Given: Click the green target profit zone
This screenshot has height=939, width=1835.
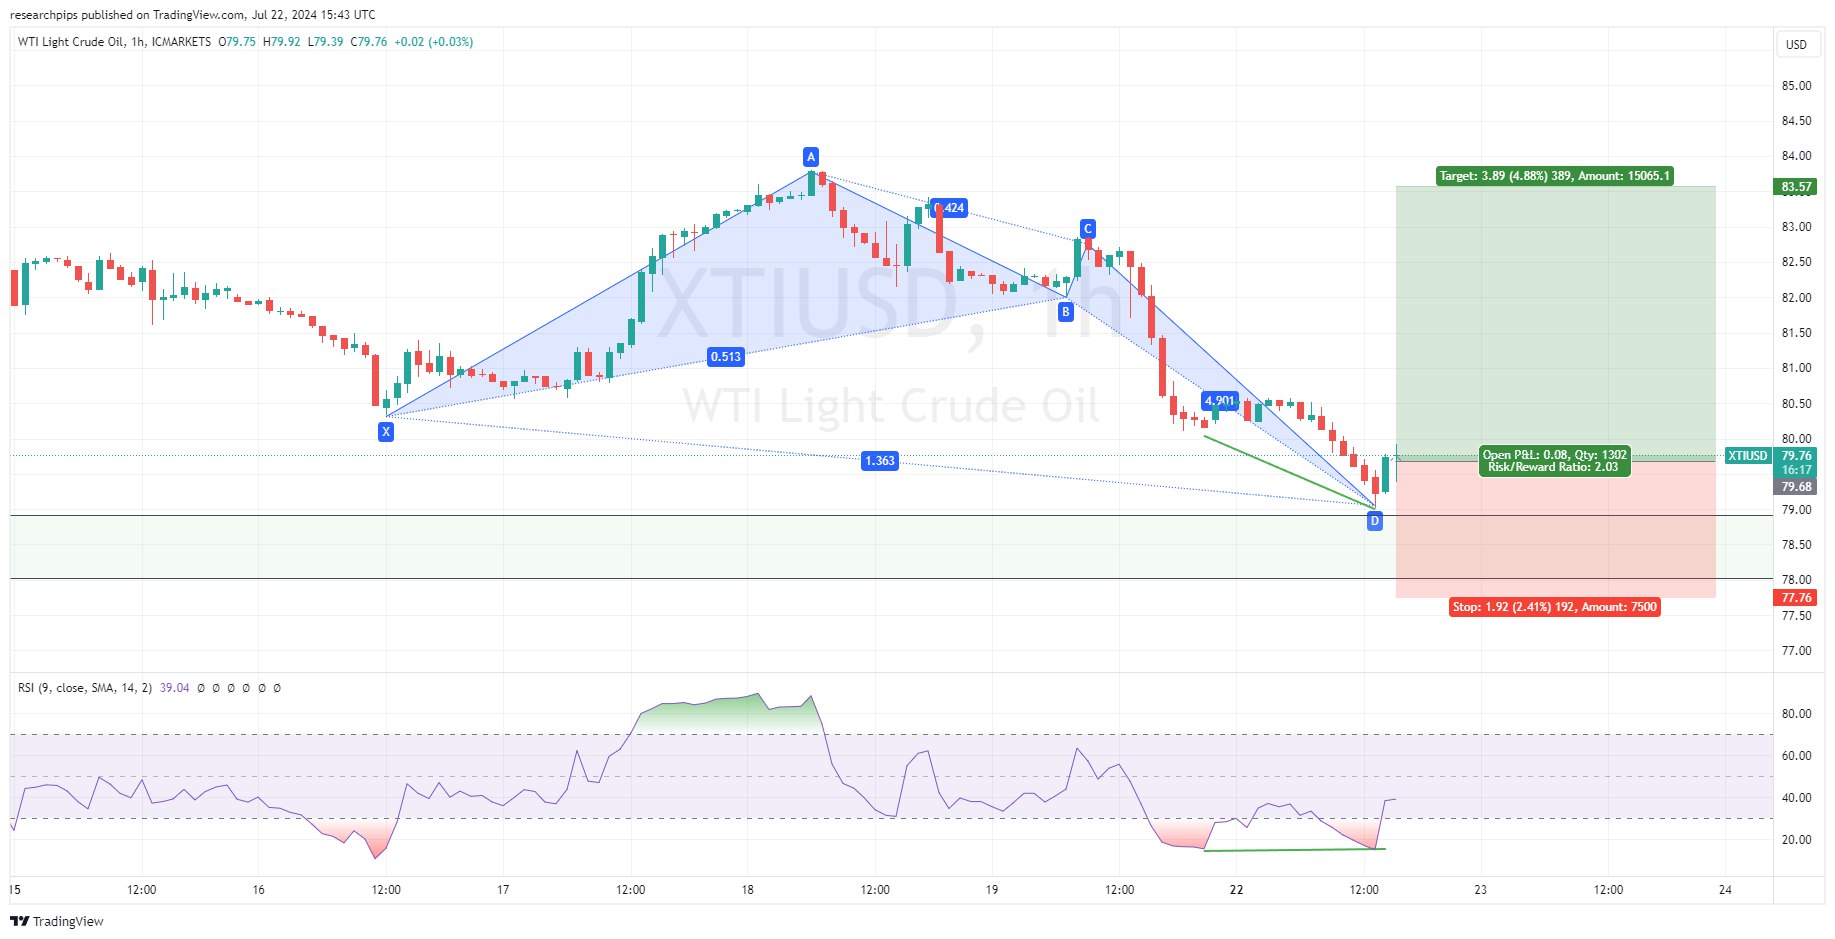Looking at the screenshot, I should pos(1556,322).
